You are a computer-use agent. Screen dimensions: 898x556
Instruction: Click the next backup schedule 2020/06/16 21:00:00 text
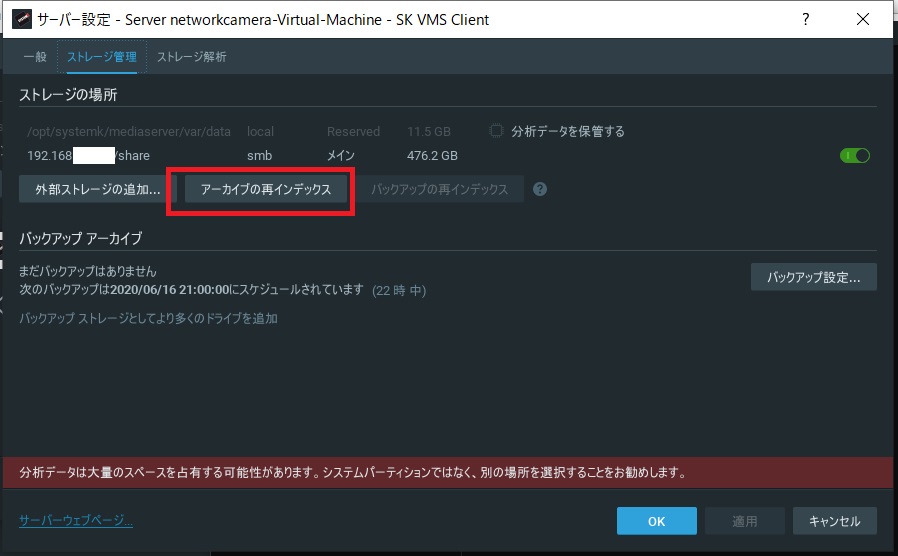coord(192,289)
